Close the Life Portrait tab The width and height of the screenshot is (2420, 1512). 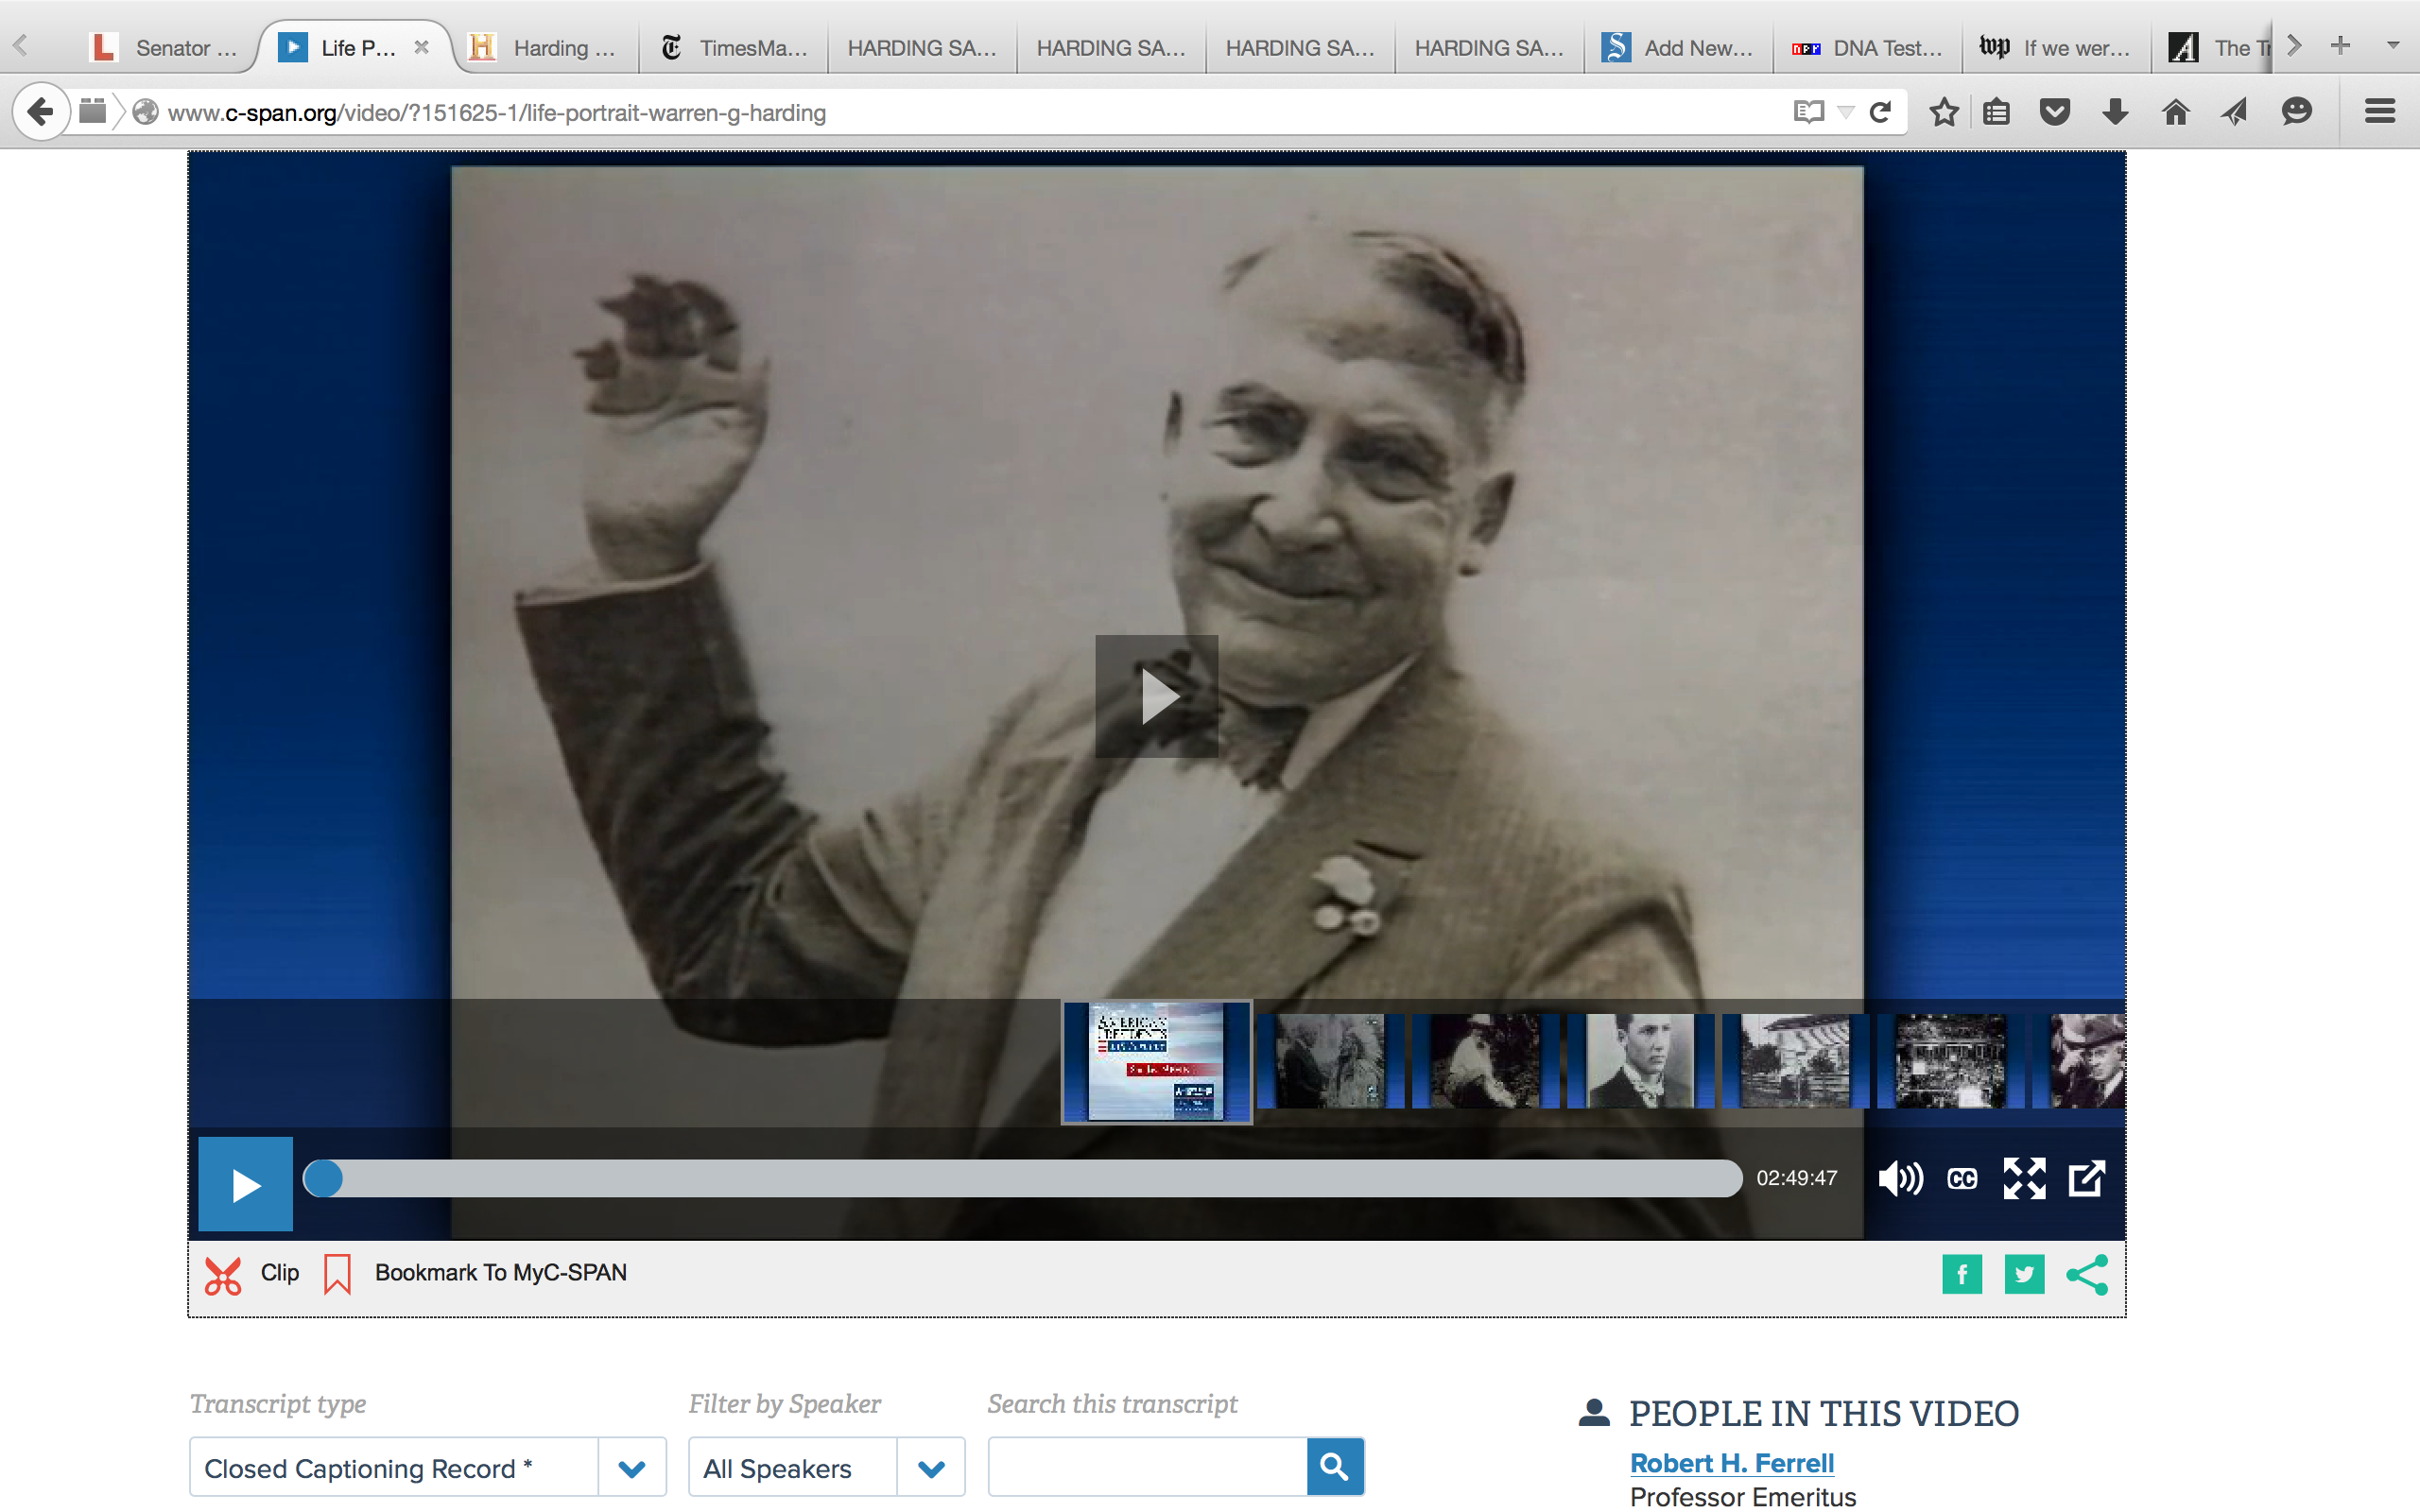(421, 47)
